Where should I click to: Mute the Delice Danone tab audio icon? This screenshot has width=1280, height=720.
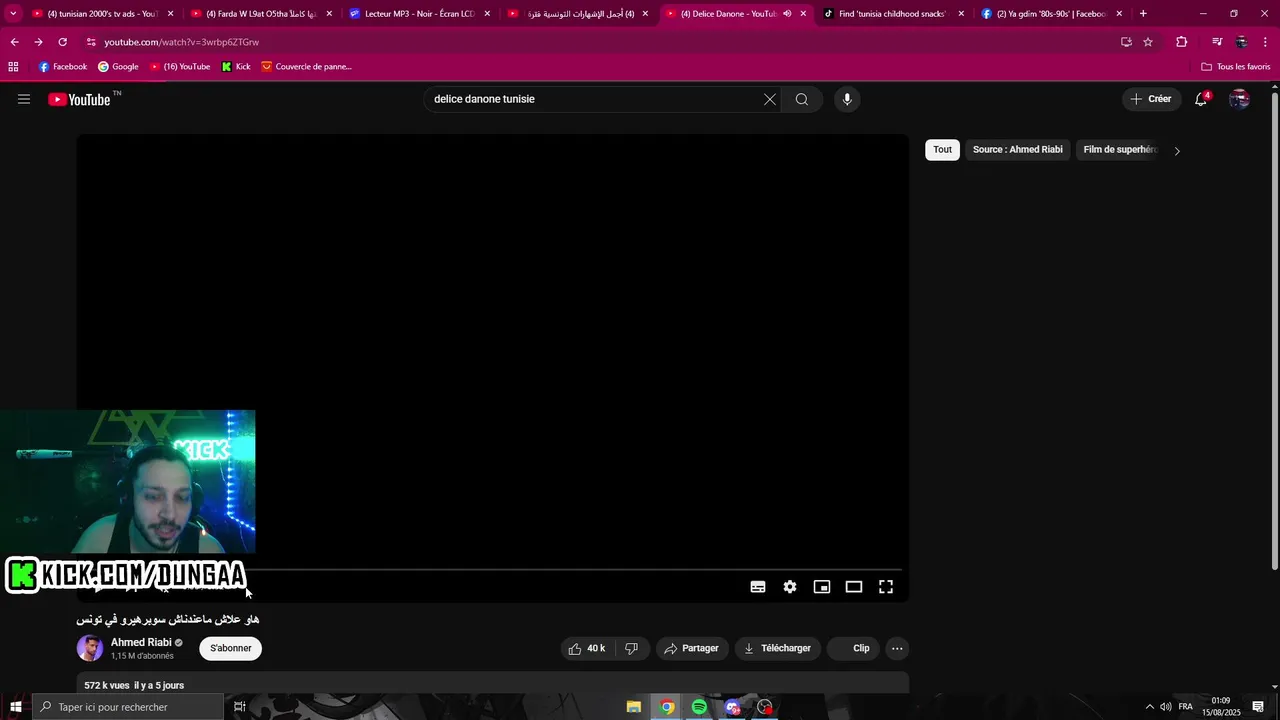tap(787, 14)
